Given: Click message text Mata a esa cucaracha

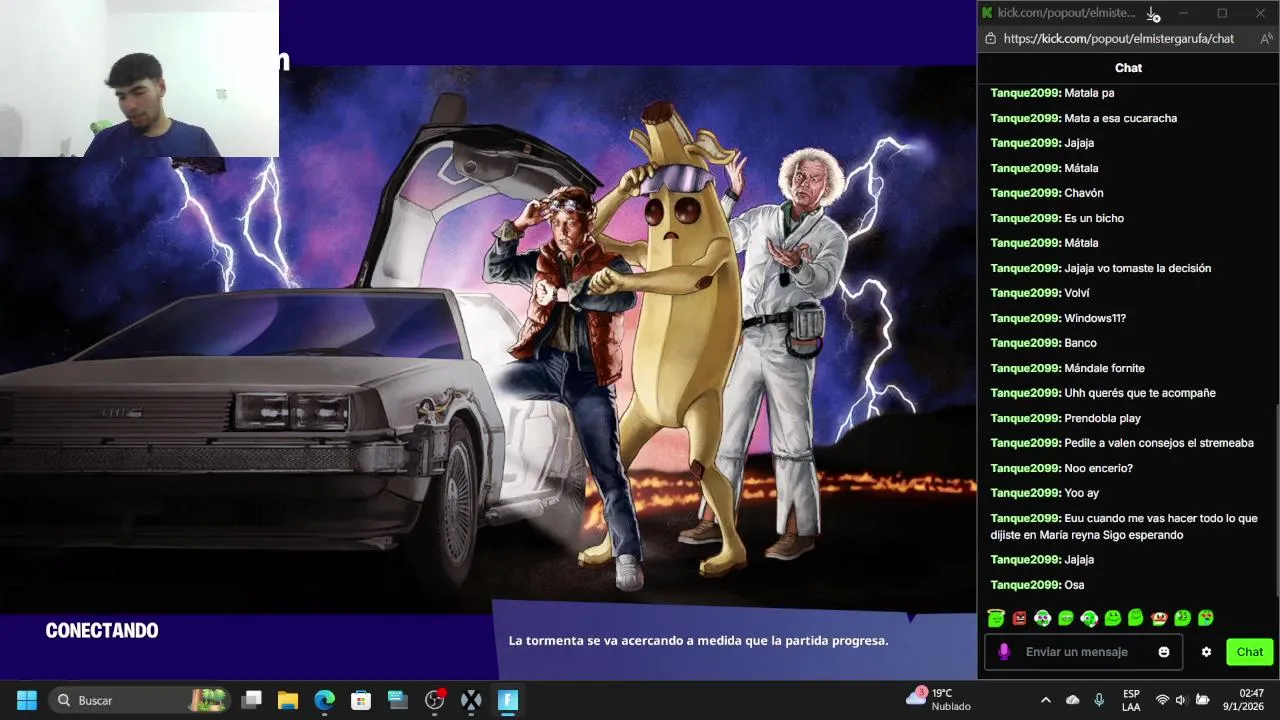Looking at the screenshot, I should pos(1121,118).
